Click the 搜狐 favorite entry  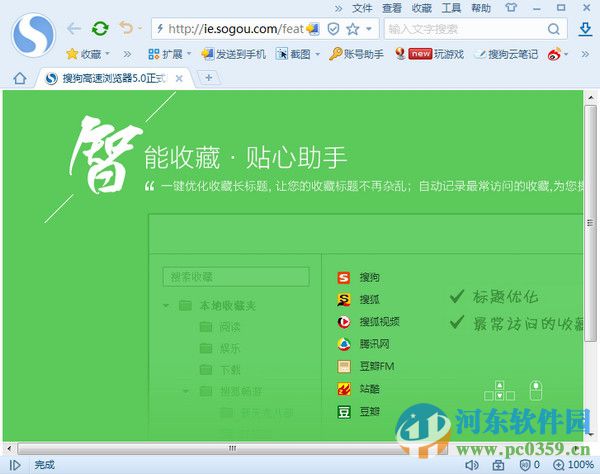tap(359, 300)
